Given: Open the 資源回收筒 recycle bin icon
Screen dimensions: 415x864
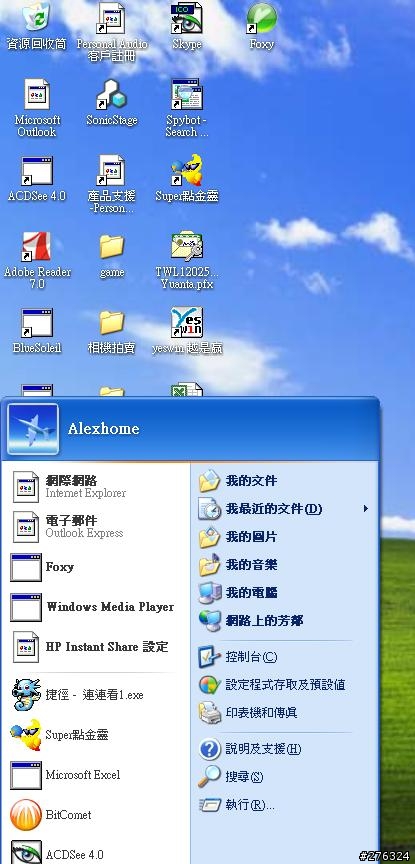Looking at the screenshot, I should pos(36,26).
